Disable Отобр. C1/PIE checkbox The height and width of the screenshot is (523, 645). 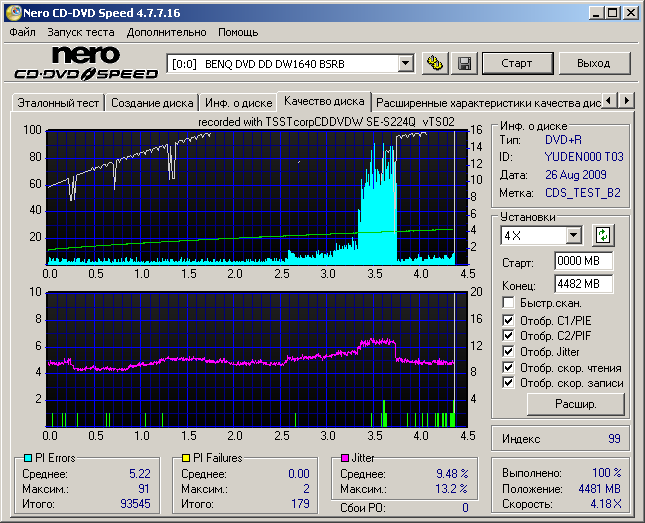point(508,320)
